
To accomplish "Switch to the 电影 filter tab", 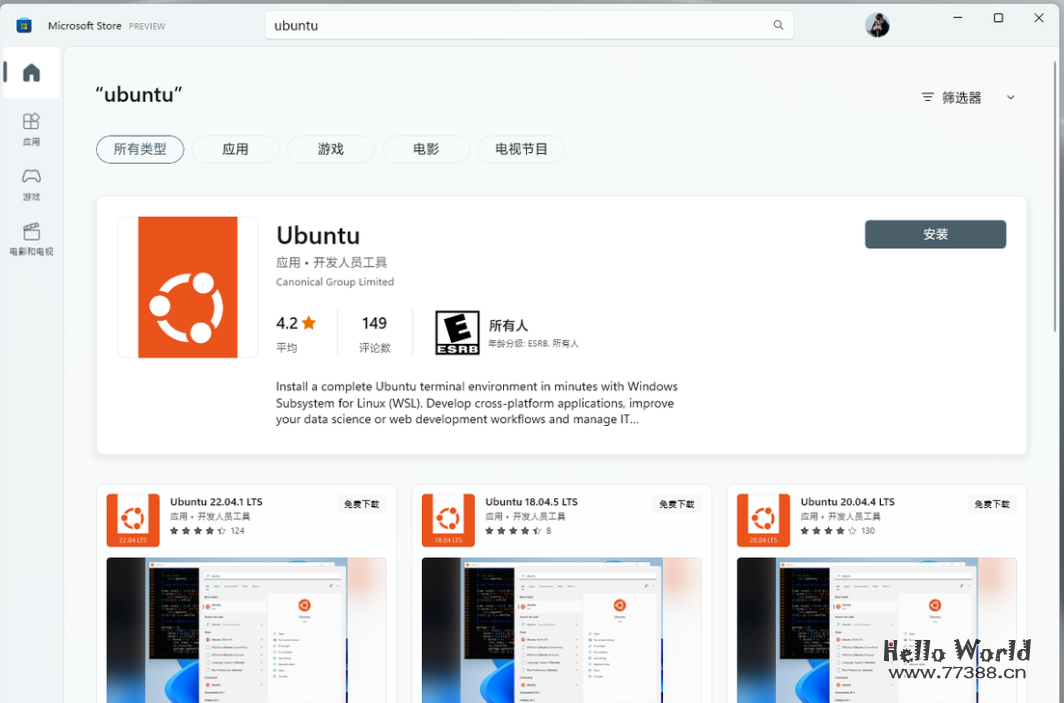I will coord(425,149).
